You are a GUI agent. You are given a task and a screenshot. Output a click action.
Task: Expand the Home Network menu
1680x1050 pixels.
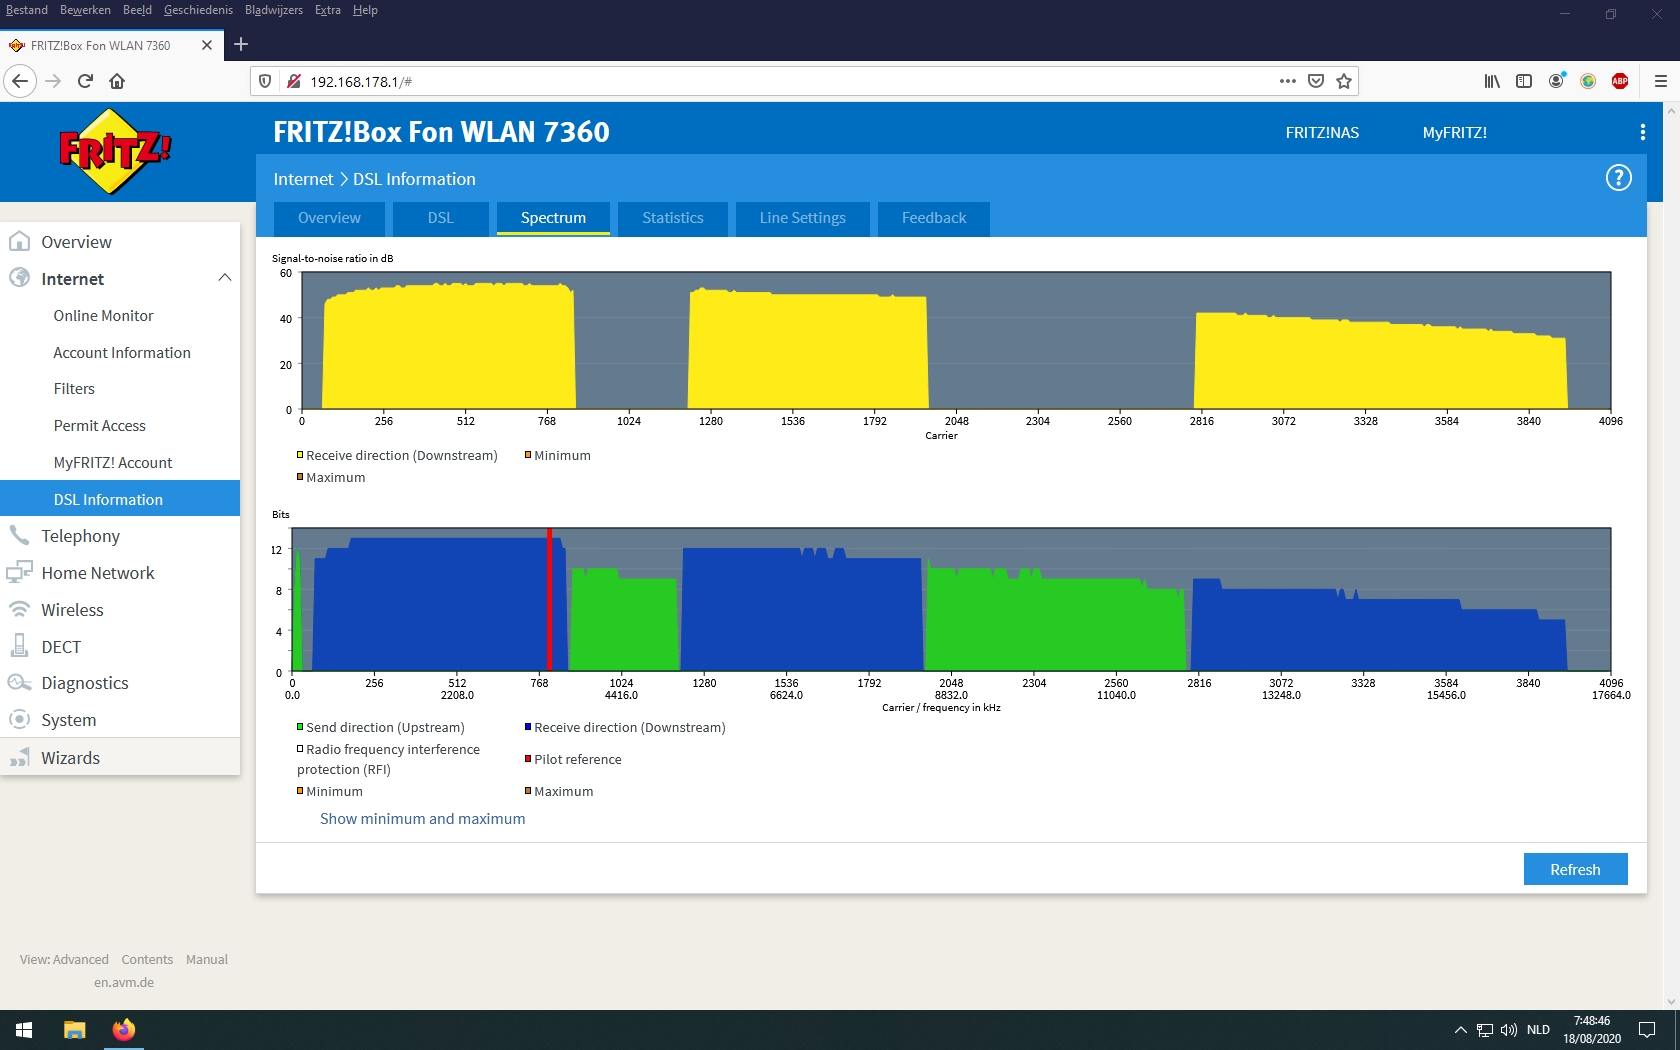click(97, 573)
